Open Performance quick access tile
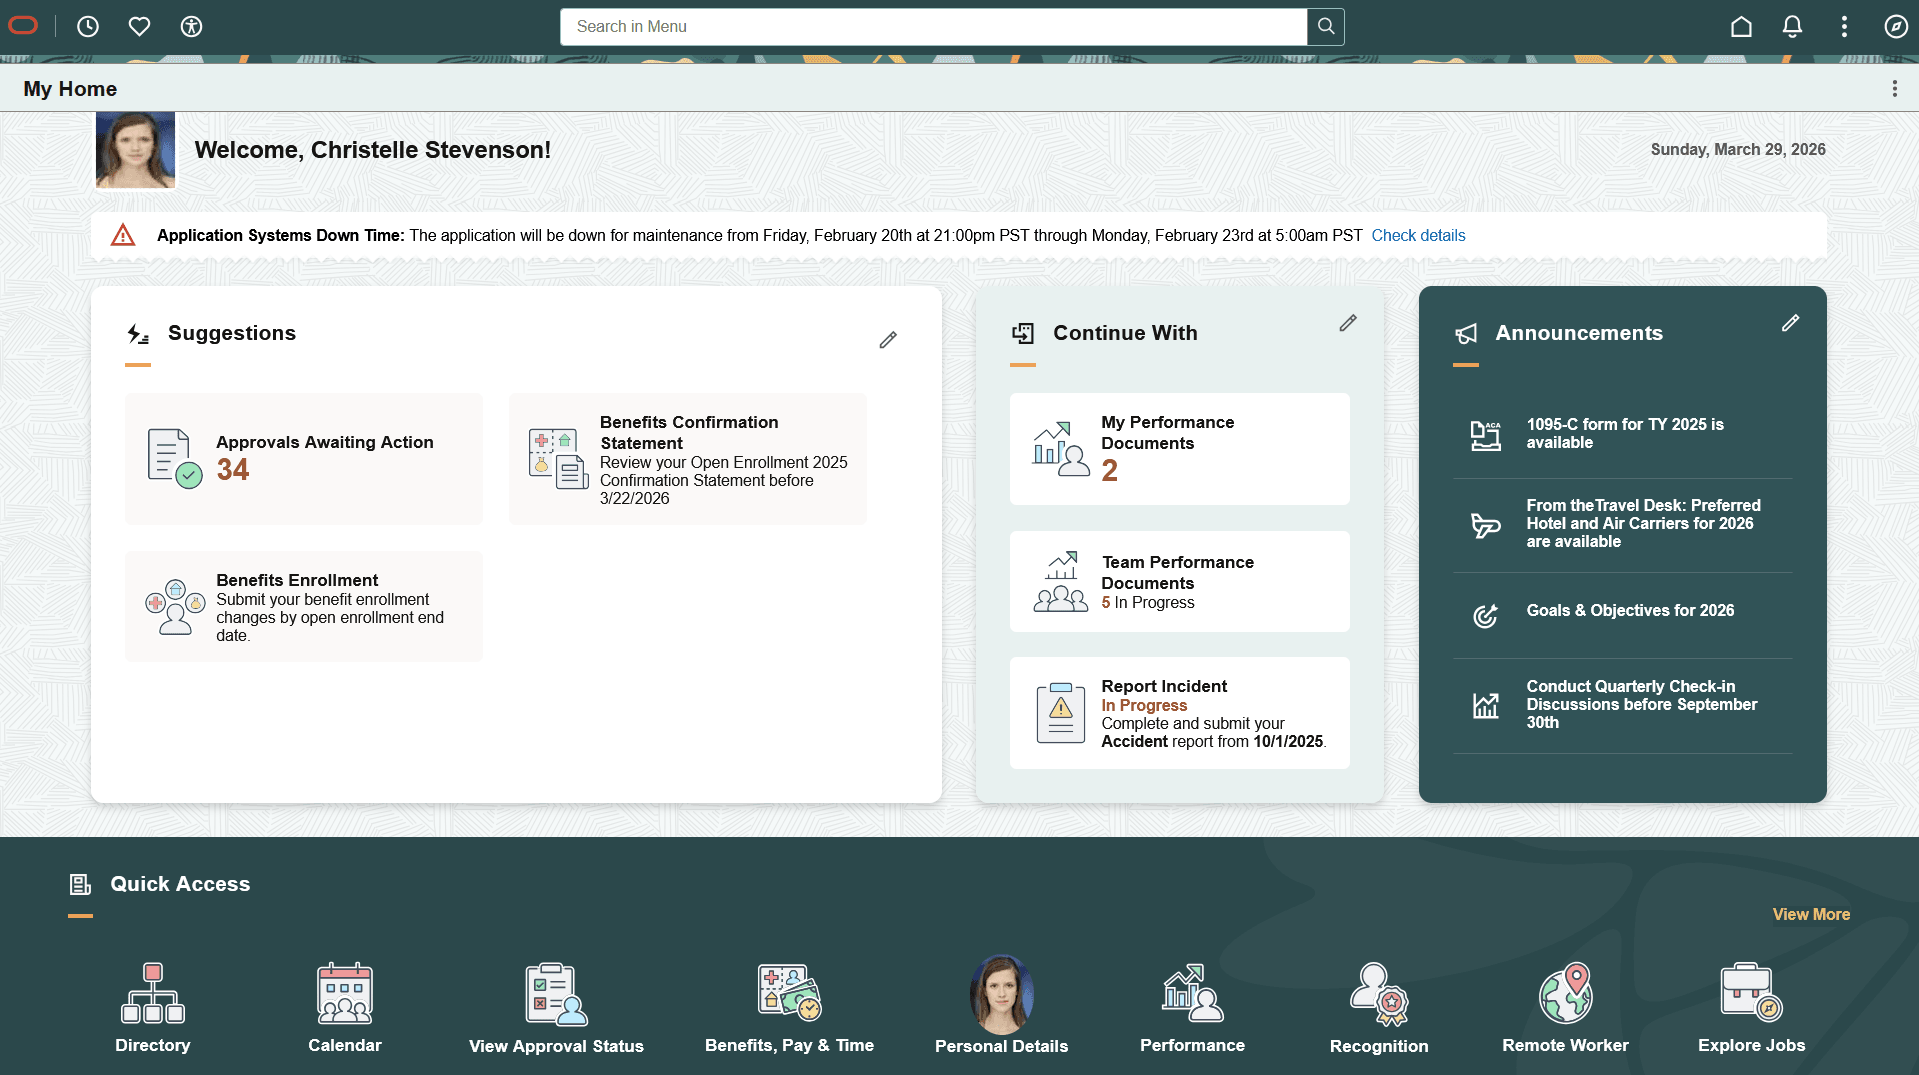 (x=1192, y=1008)
